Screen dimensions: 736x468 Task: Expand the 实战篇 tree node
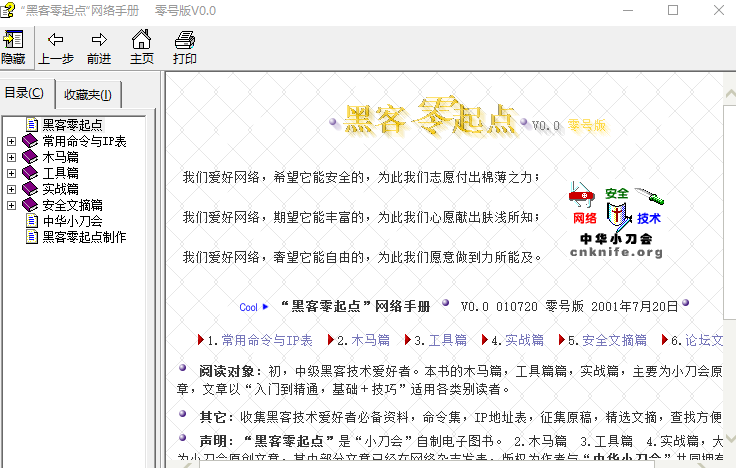pos(12,189)
